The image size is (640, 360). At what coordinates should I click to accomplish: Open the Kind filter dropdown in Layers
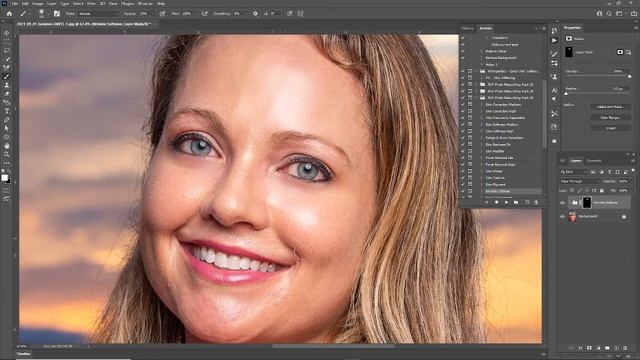[573, 172]
